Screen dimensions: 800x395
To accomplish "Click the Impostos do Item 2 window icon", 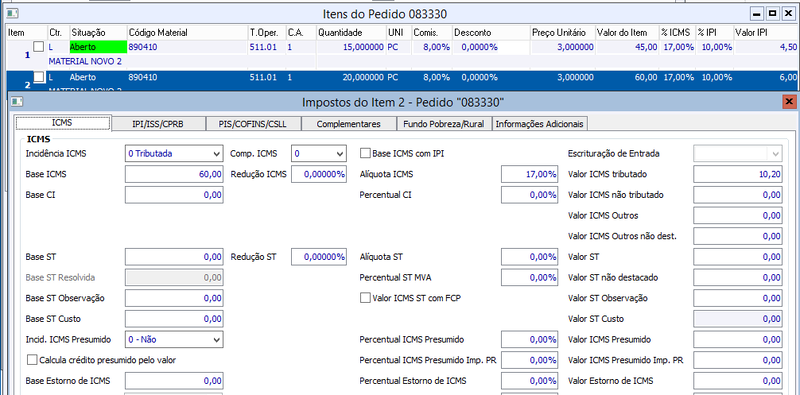I will pos(17,102).
